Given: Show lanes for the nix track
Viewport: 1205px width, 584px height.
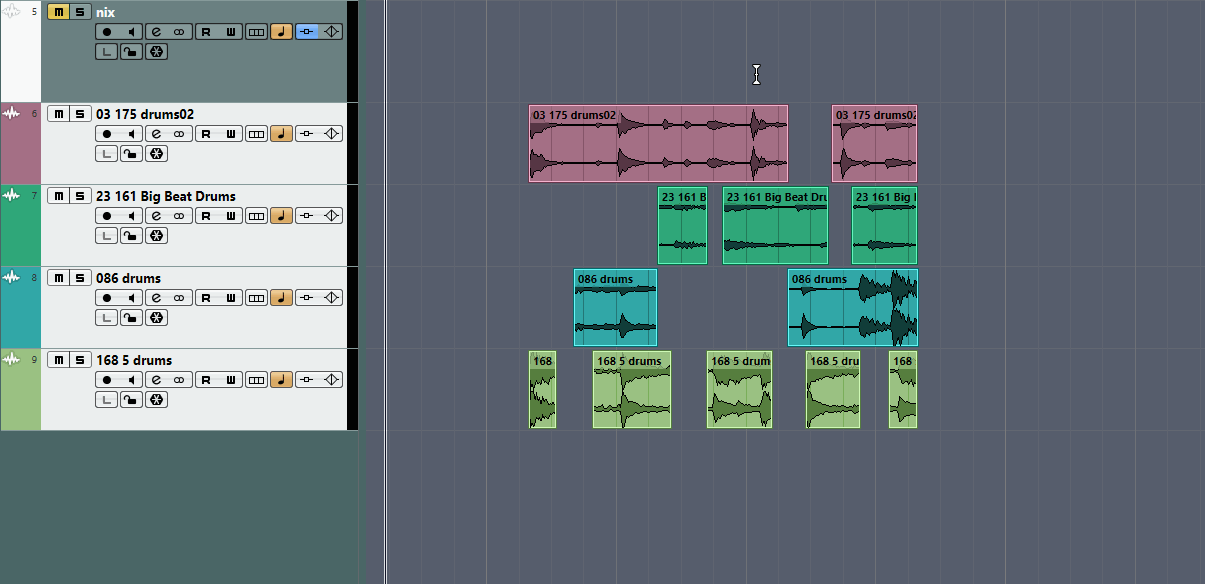Looking at the screenshot, I should click(x=256, y=32).
